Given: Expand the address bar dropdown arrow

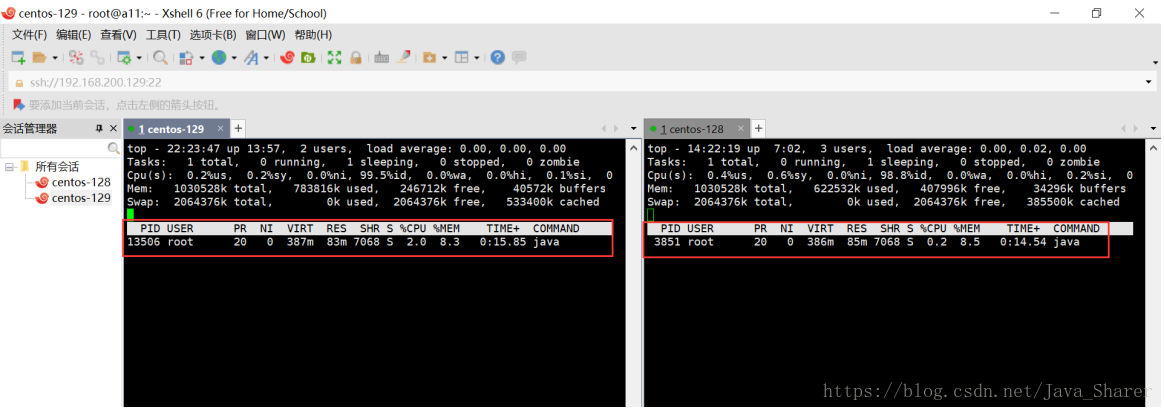Looking at the screenshot, I should point(1149,82).
